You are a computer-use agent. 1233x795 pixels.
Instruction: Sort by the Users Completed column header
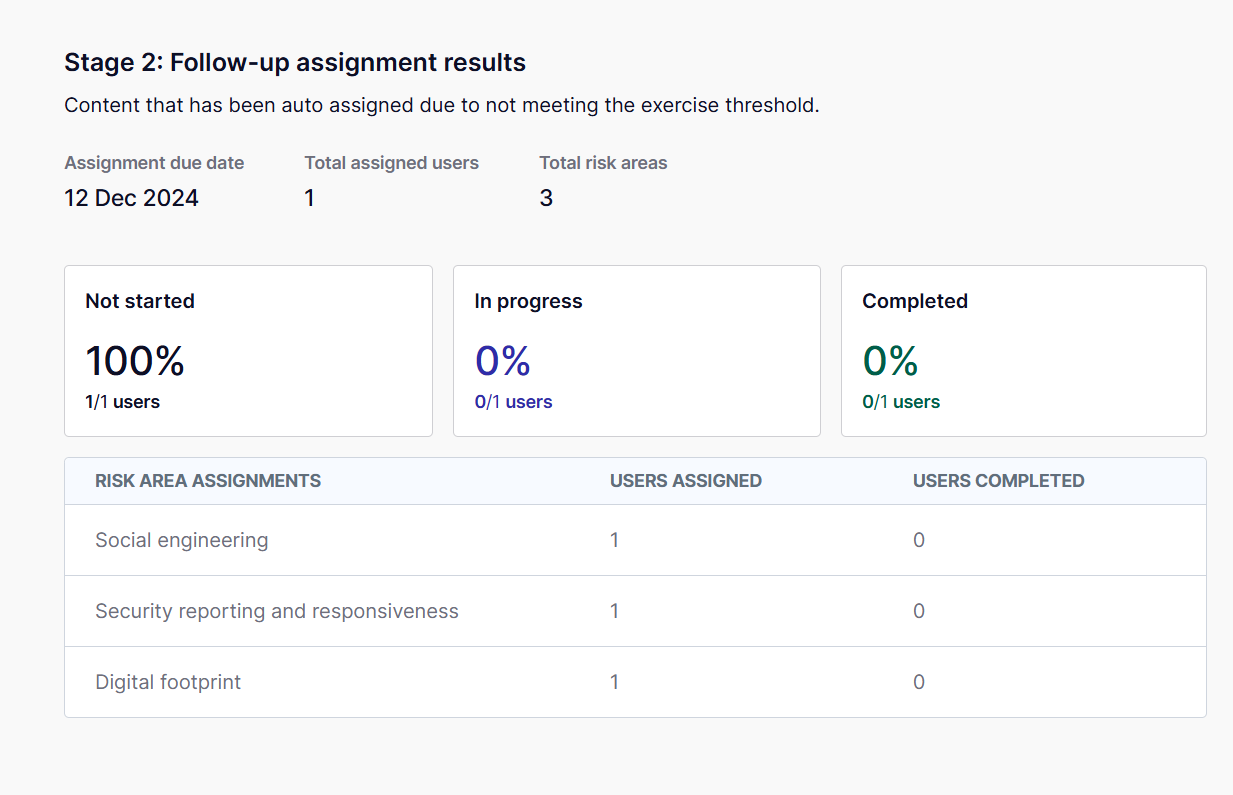998,481
